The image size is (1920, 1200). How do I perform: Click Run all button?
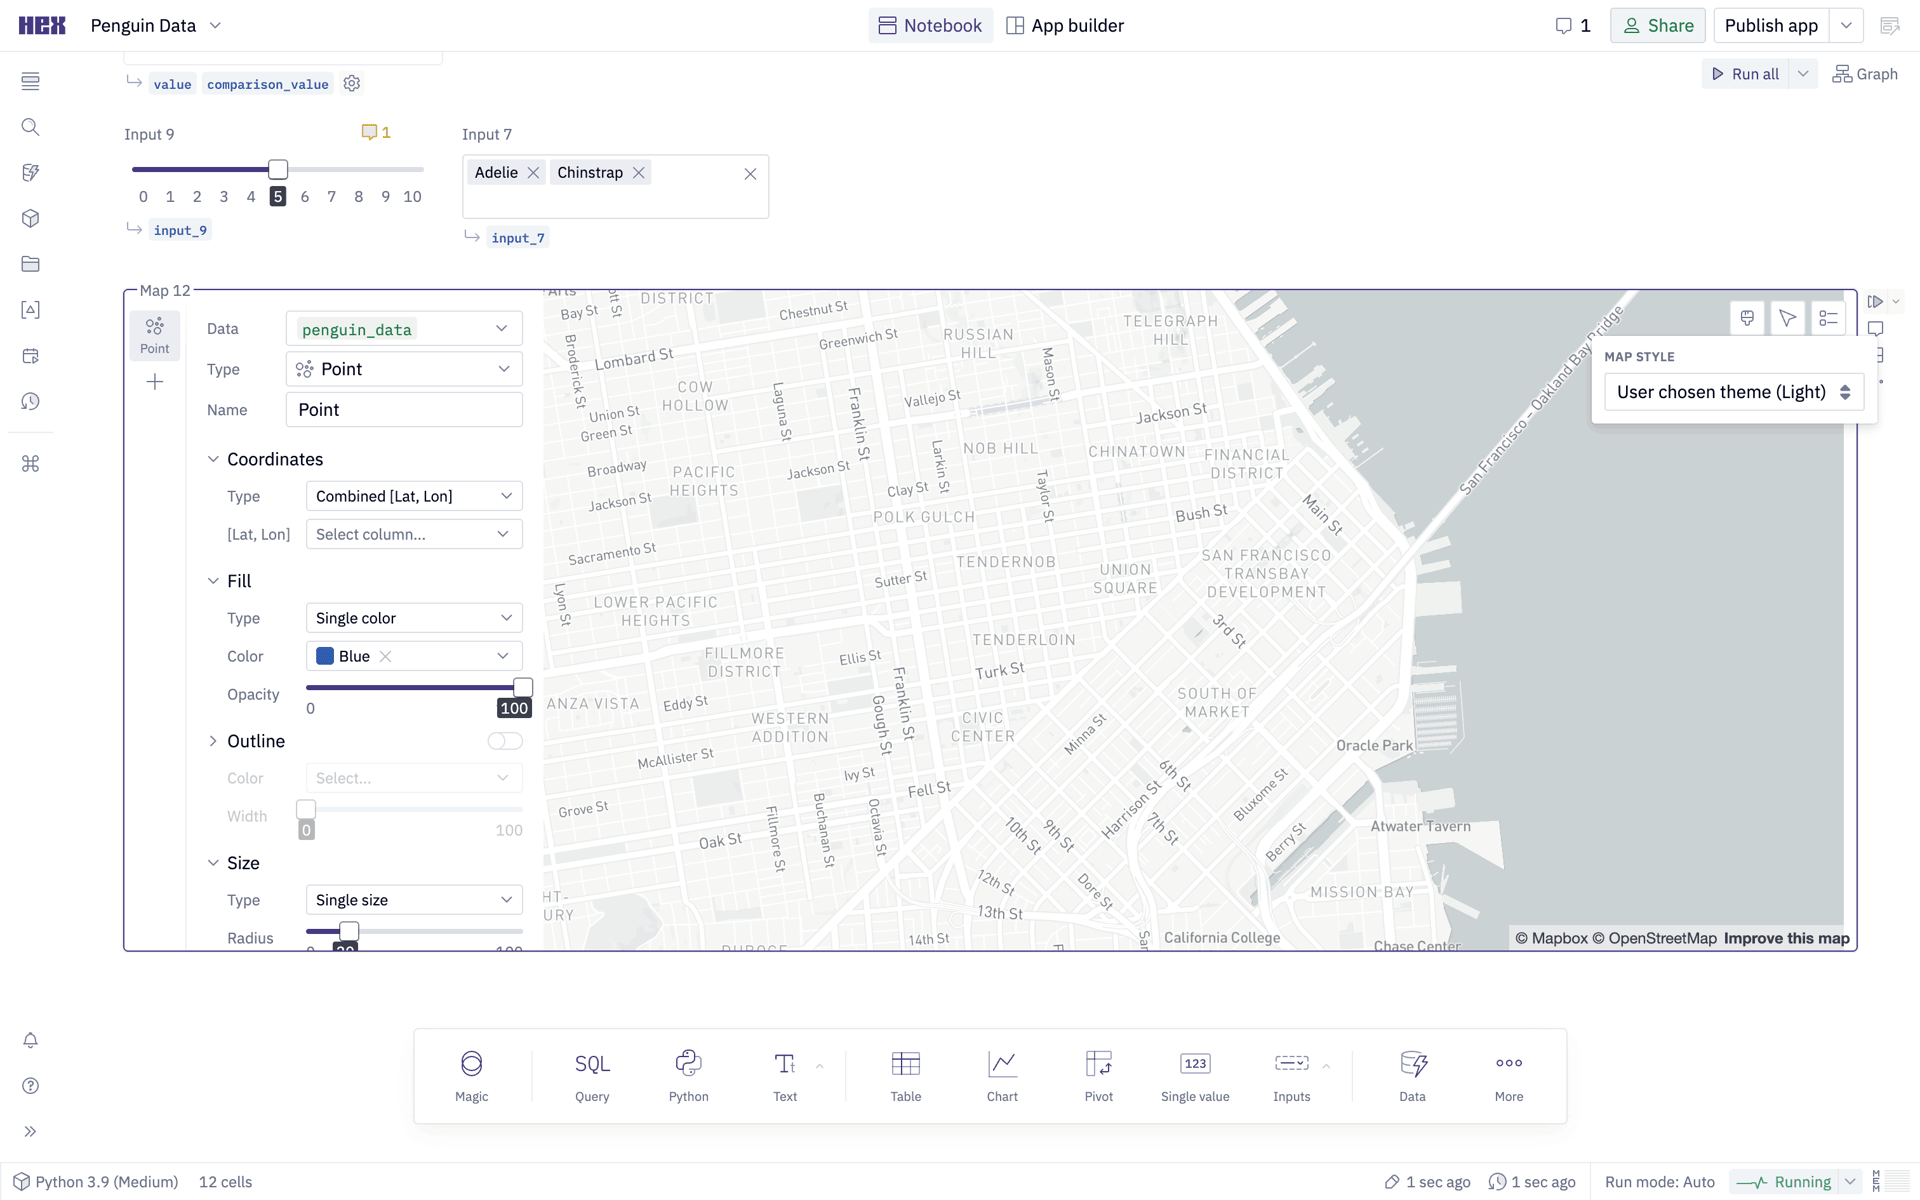click(x=1745, y=74)
